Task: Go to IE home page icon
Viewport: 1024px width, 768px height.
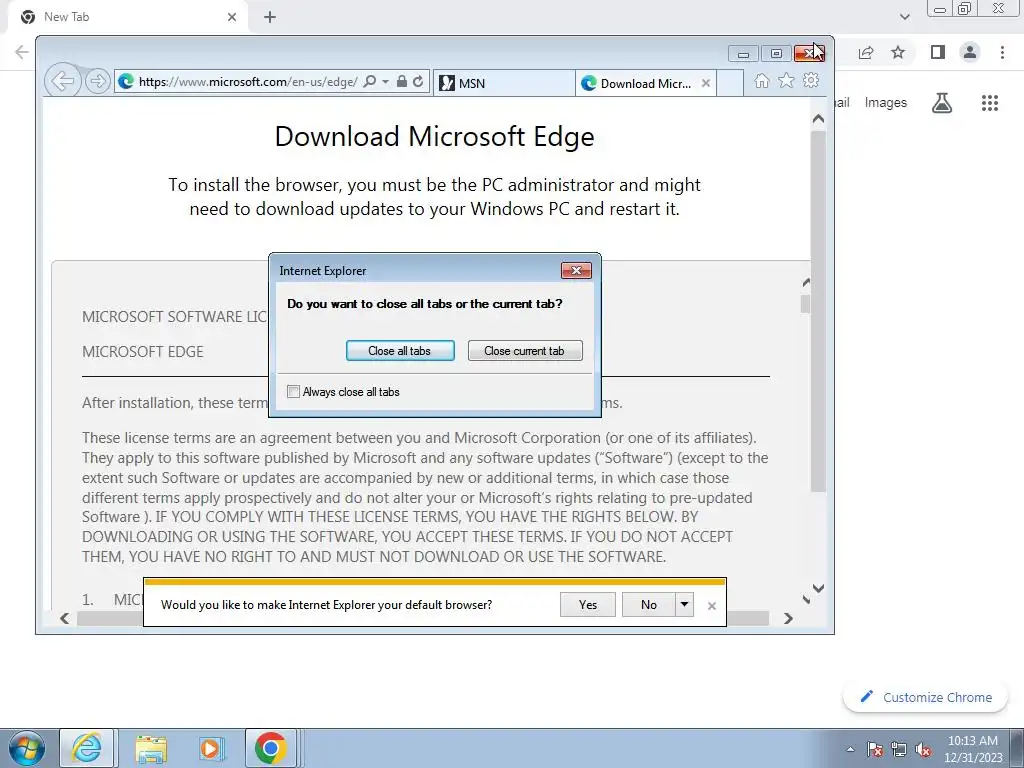Action: coord(761,80)
